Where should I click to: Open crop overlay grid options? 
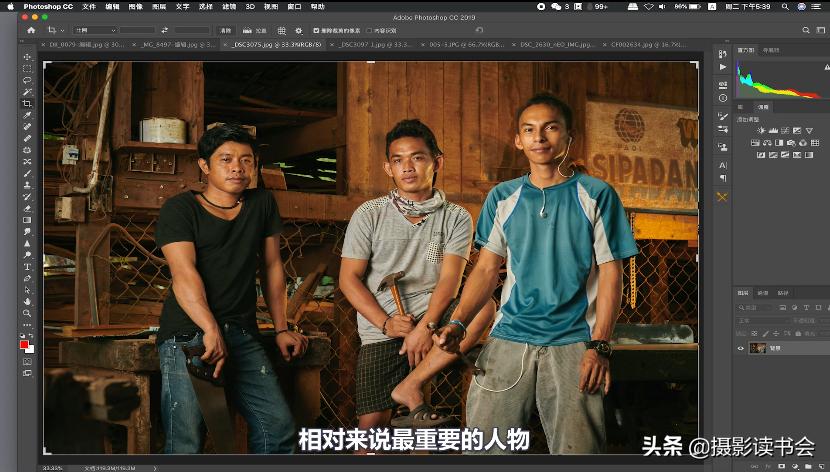[x=282, y=30]
